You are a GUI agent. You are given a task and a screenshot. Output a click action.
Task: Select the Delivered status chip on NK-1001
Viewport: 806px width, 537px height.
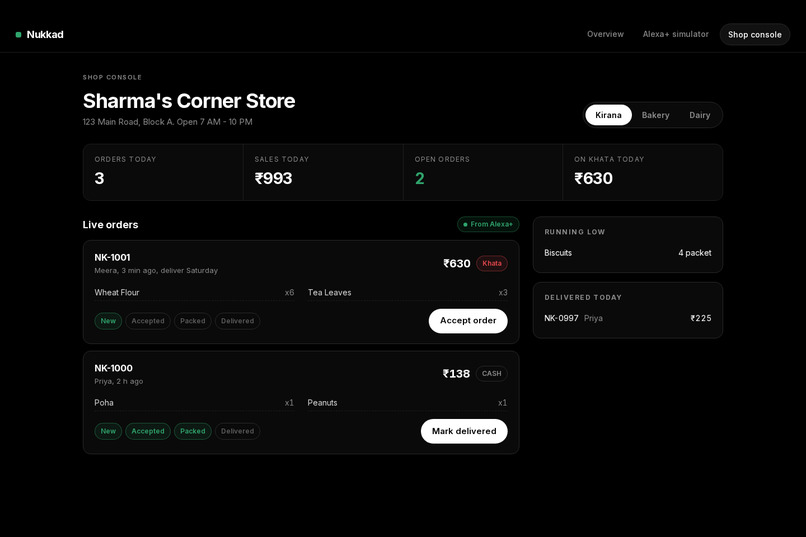[237, 321]
